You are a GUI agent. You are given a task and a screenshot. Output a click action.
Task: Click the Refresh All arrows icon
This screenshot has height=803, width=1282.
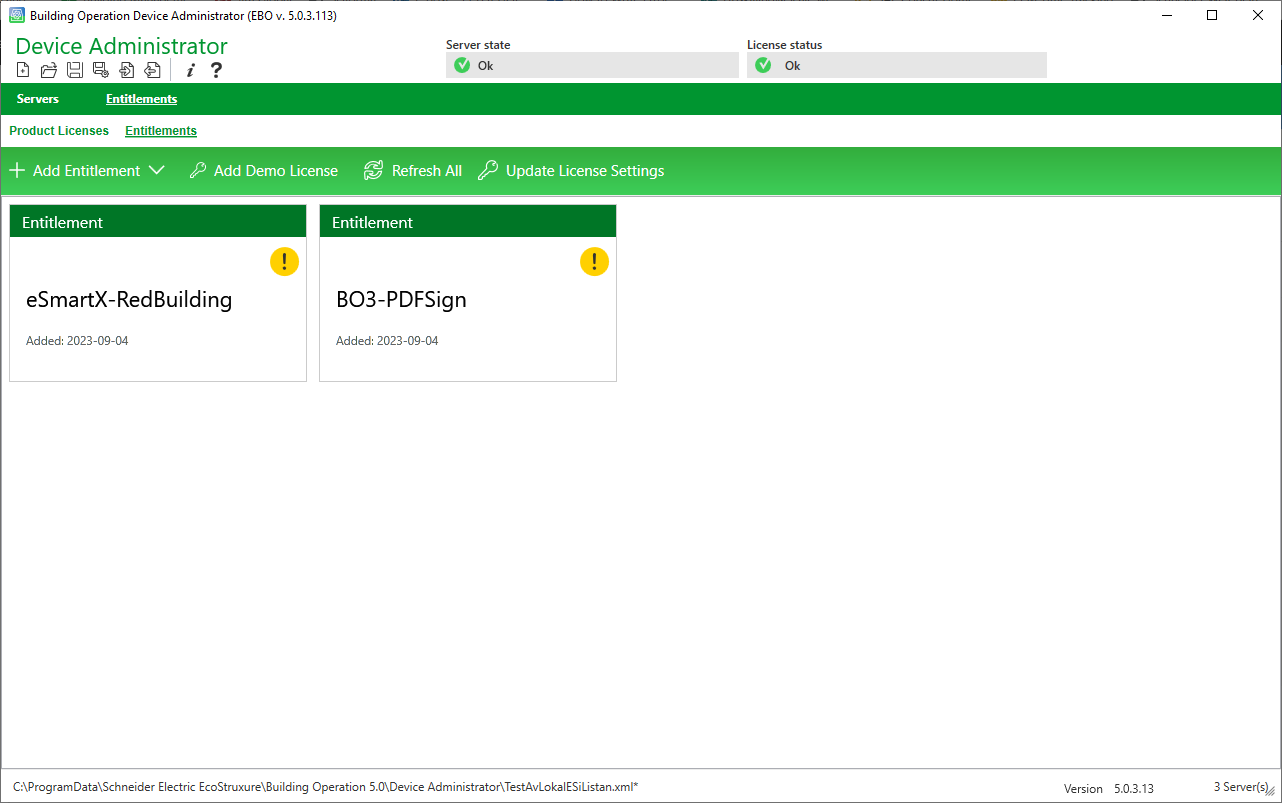[x=373, y=171]
